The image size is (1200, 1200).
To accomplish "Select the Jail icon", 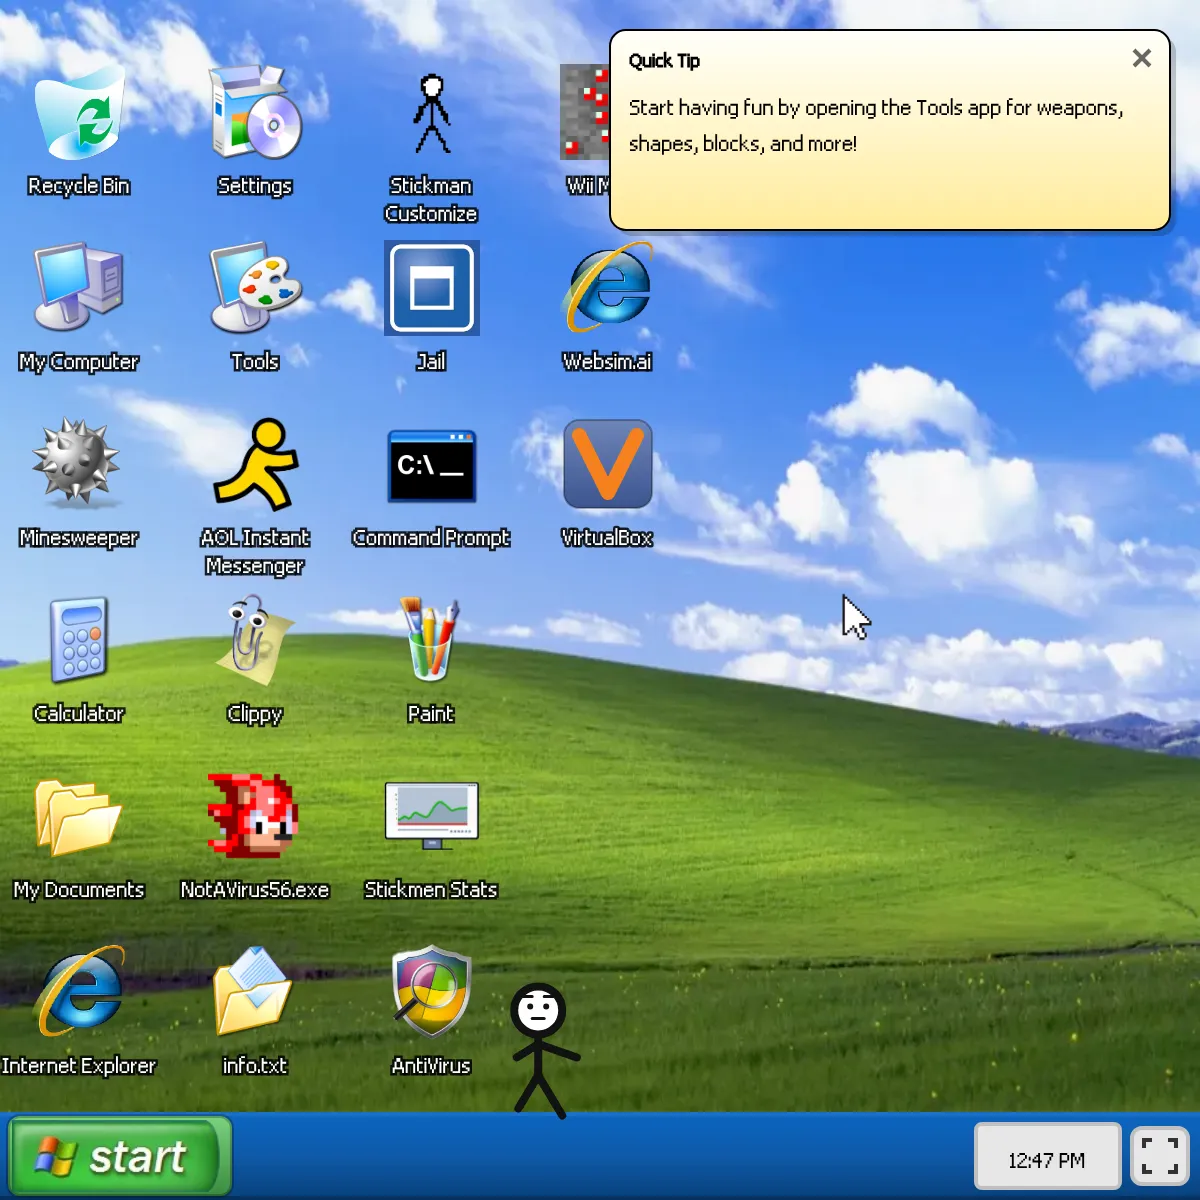I will [431, 289].
